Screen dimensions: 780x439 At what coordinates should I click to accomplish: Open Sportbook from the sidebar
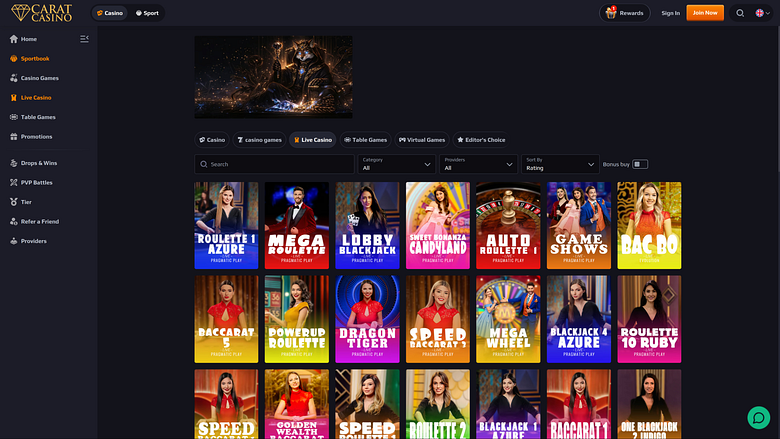[x=35, y=59]
